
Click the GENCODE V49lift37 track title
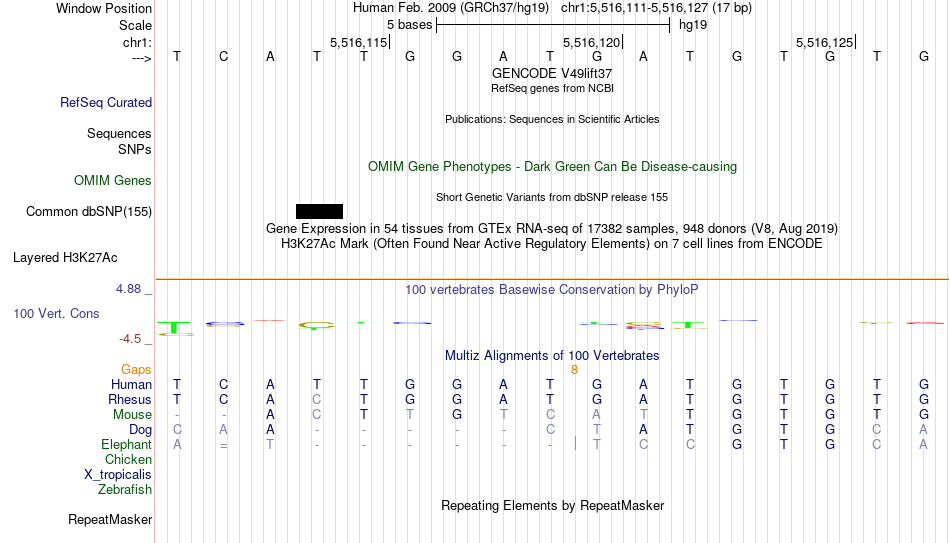552,73
